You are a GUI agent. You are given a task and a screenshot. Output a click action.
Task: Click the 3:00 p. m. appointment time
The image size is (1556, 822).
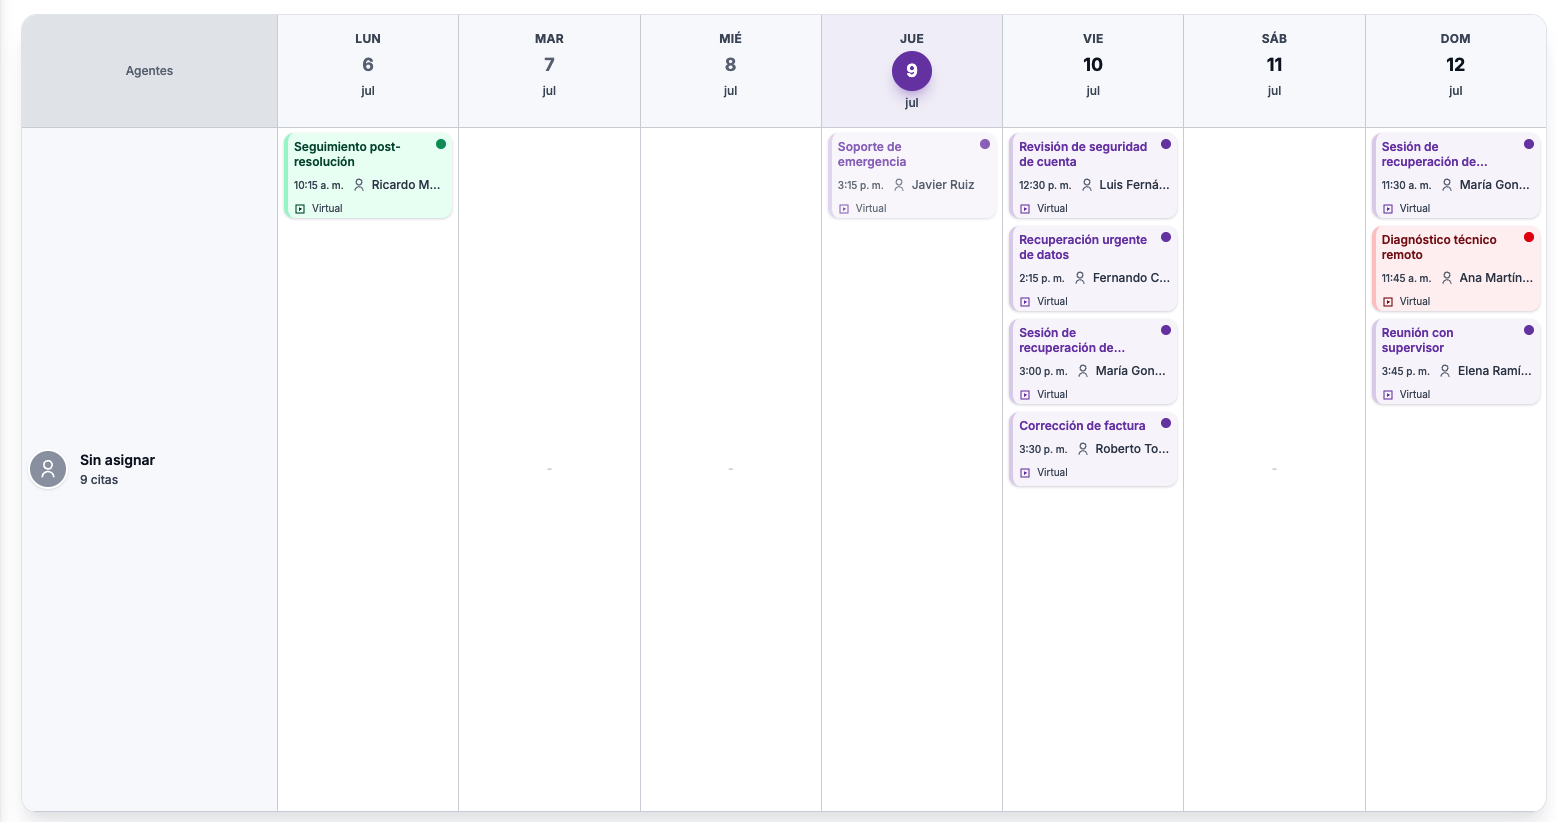1043,371
